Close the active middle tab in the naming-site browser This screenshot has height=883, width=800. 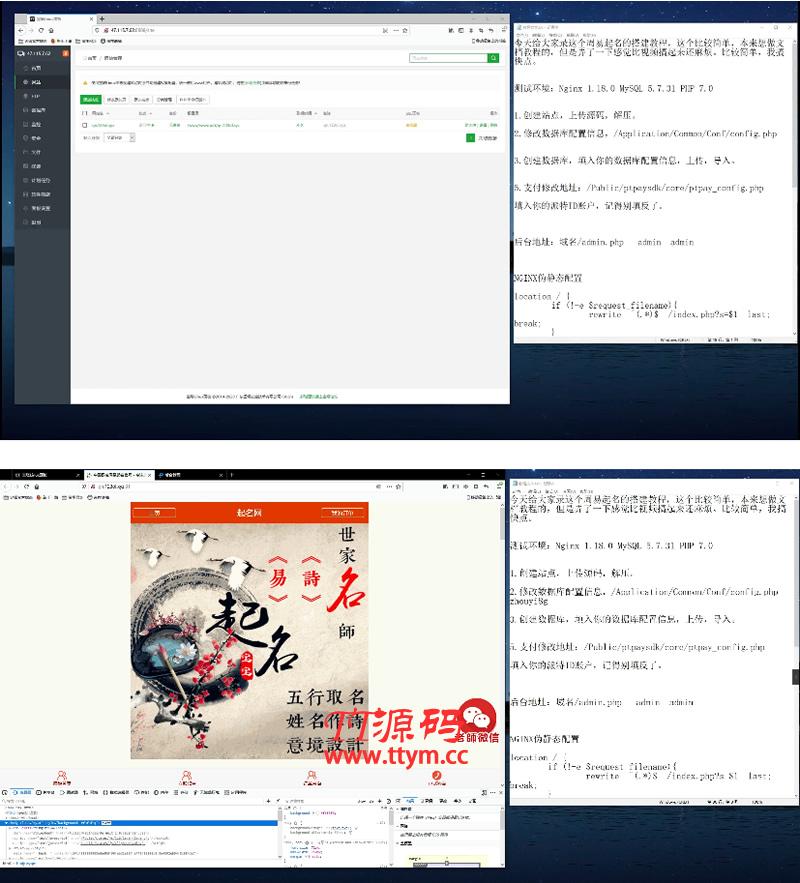tap(150, 475)
